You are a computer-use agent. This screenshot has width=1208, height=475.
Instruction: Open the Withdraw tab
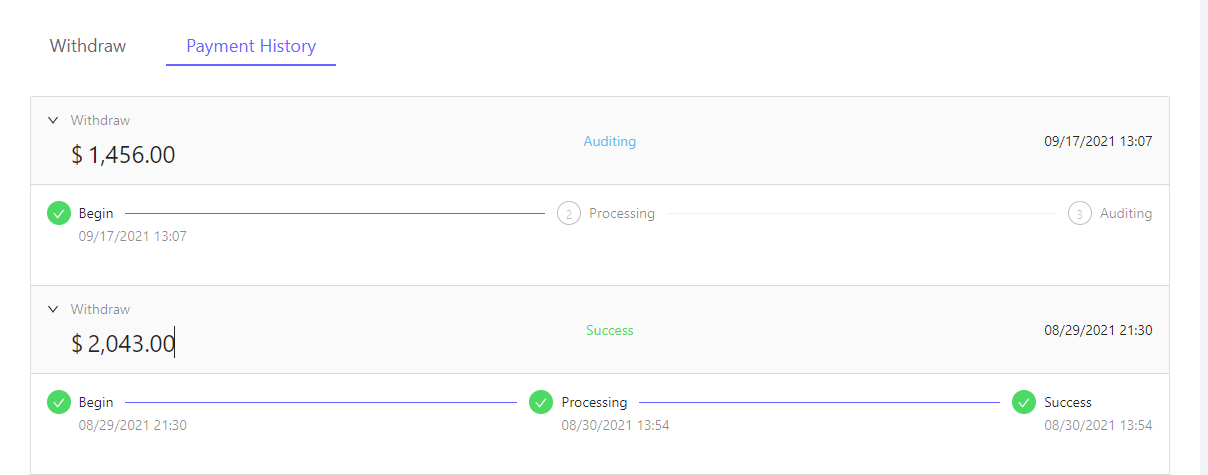[88, 46]
